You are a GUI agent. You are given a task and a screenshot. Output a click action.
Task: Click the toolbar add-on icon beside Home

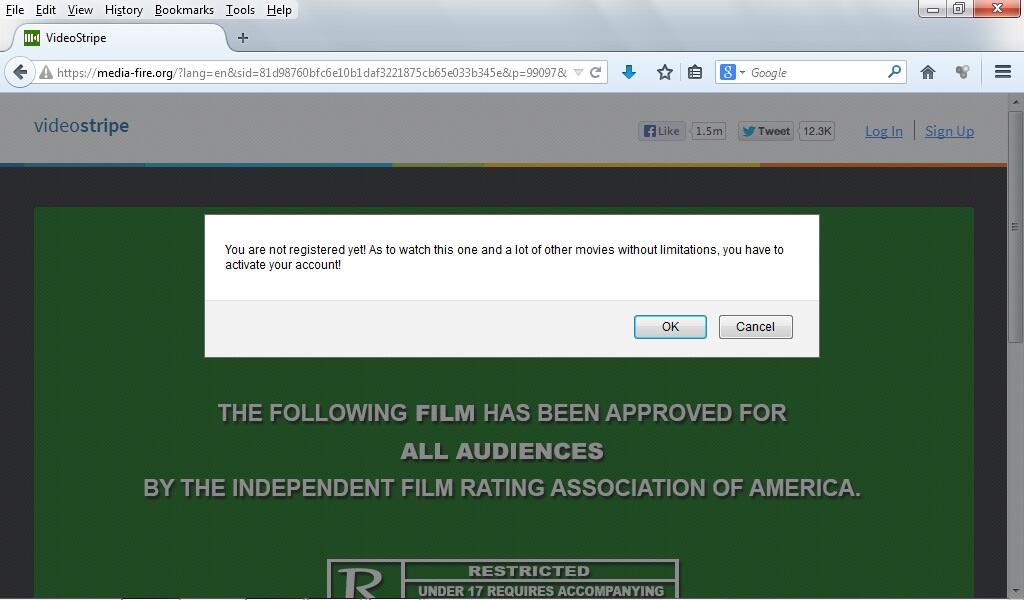(x=962, y=72)
